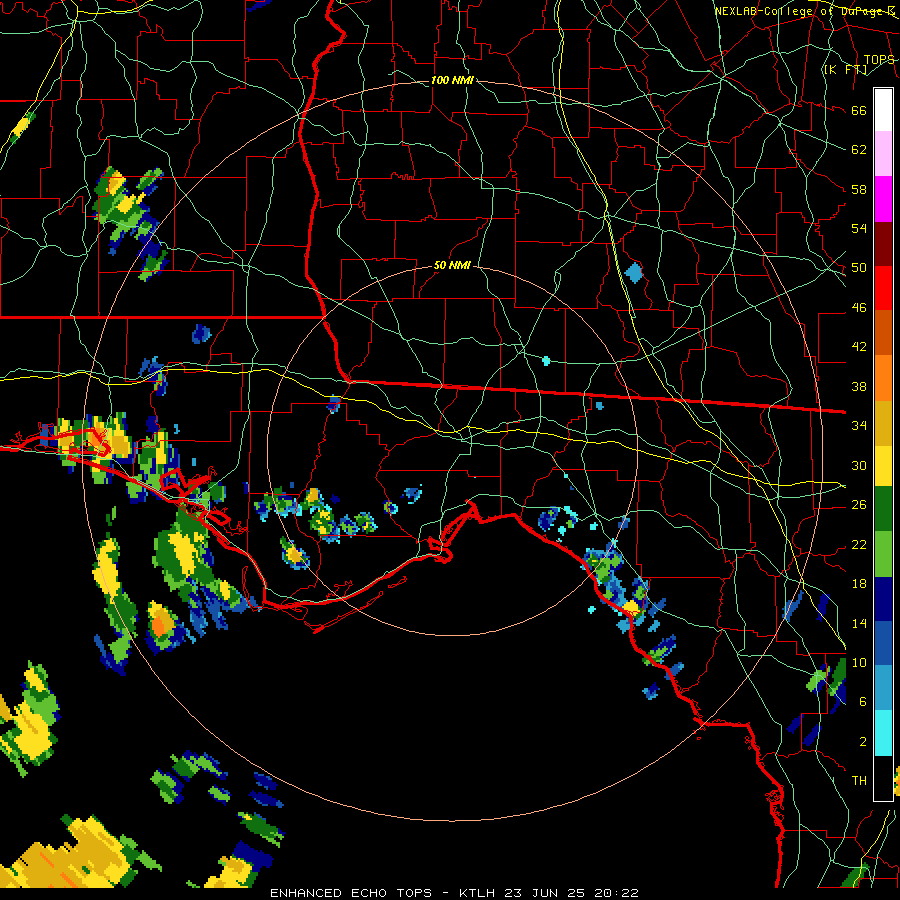Screen dimensions: 900x900
Task: Click the 34 scale label
Action: coord(859,426)
